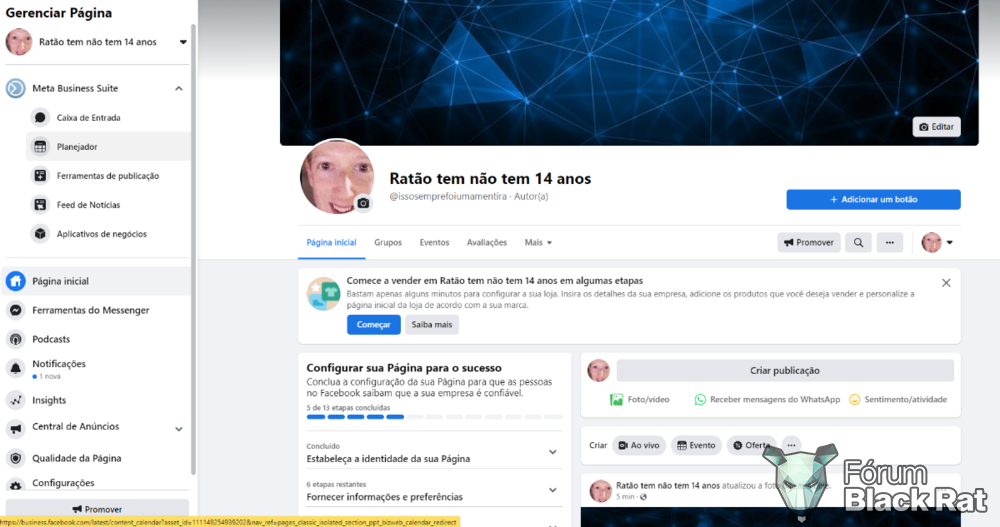Screen dimensions: 1000x527
Task: Switch to the Página inicial tab
Action: (x=331, y=242)
